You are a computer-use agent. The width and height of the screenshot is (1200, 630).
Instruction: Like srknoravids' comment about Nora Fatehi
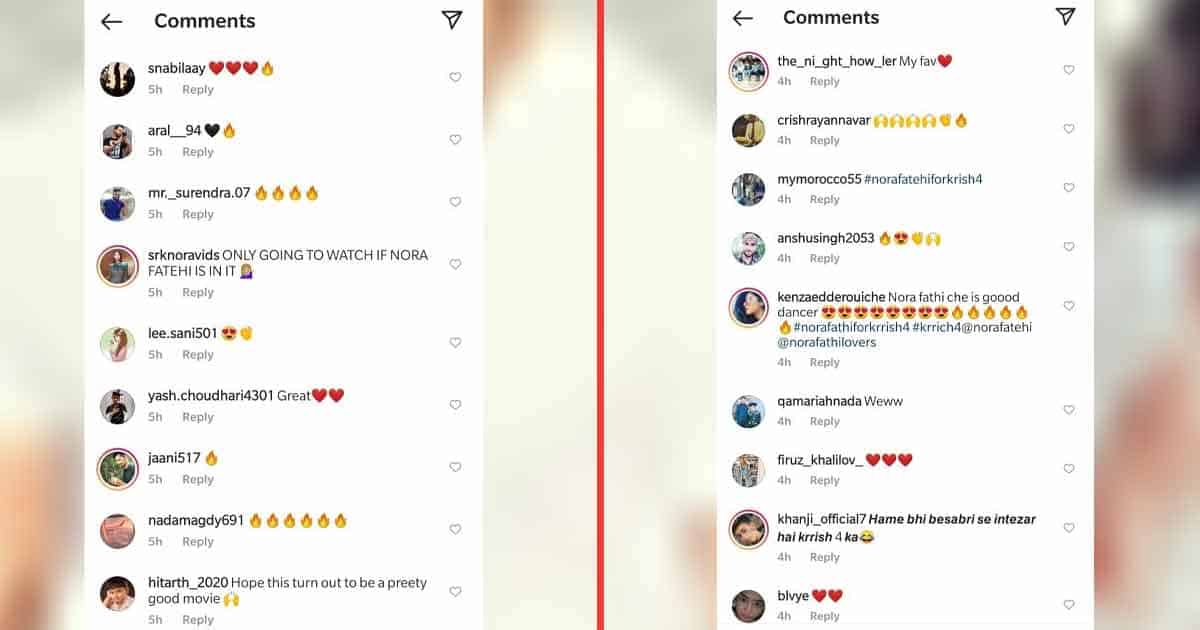tap(455, 264)
